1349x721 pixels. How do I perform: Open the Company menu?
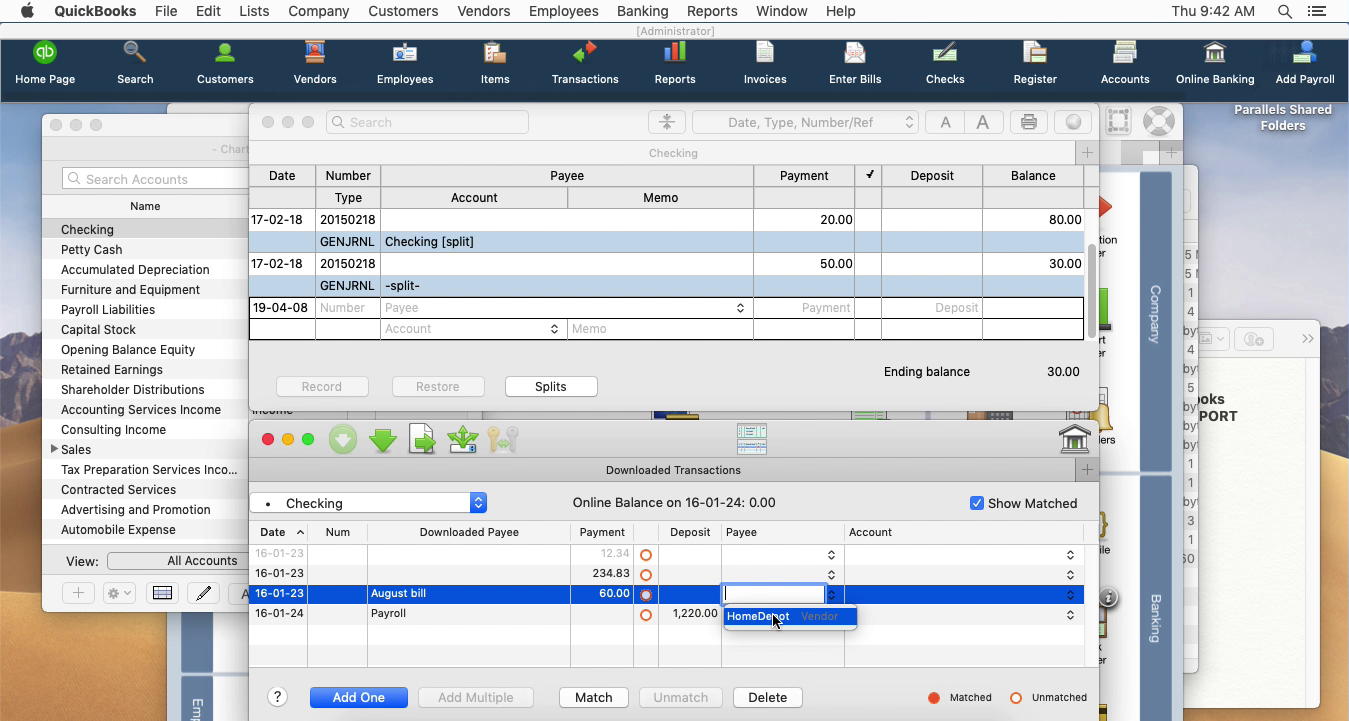(318, 11)
